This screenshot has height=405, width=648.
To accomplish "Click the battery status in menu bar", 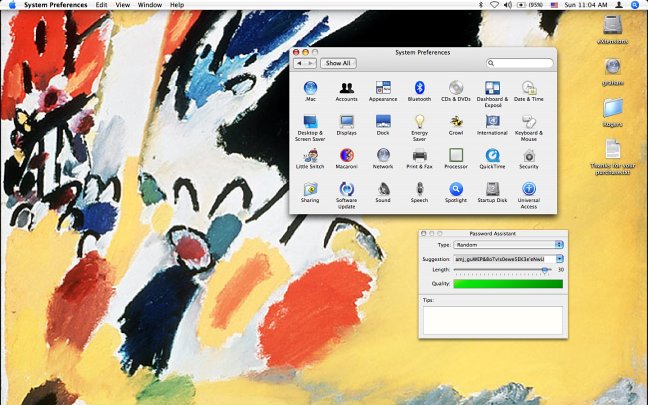I will point(530,5).
